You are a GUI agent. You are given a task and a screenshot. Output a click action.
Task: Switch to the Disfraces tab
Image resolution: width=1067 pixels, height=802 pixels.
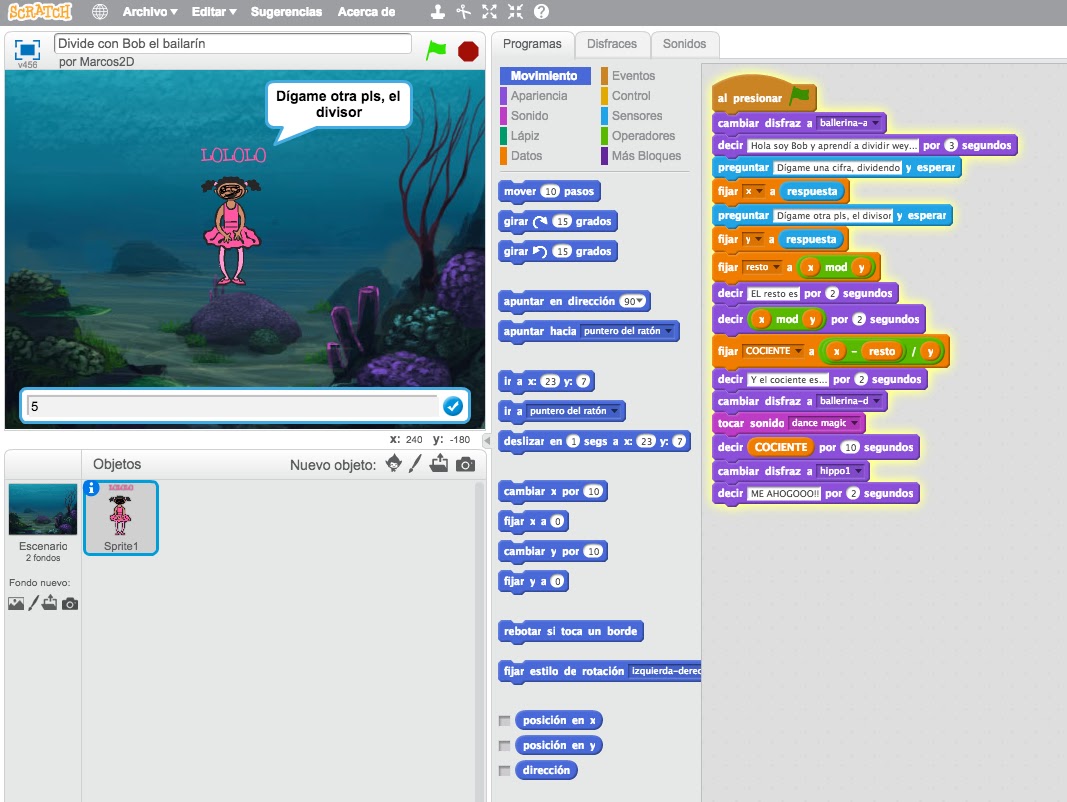point(612,44)
